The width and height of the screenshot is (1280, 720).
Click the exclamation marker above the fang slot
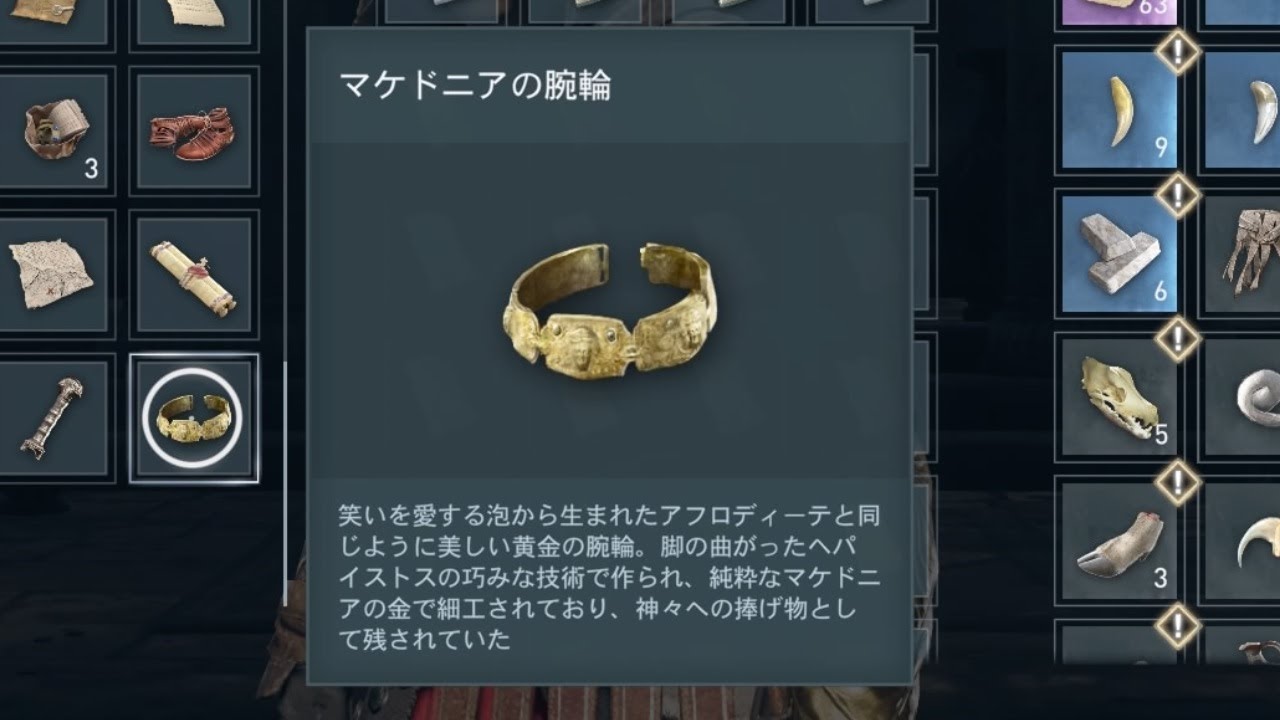1179,50
